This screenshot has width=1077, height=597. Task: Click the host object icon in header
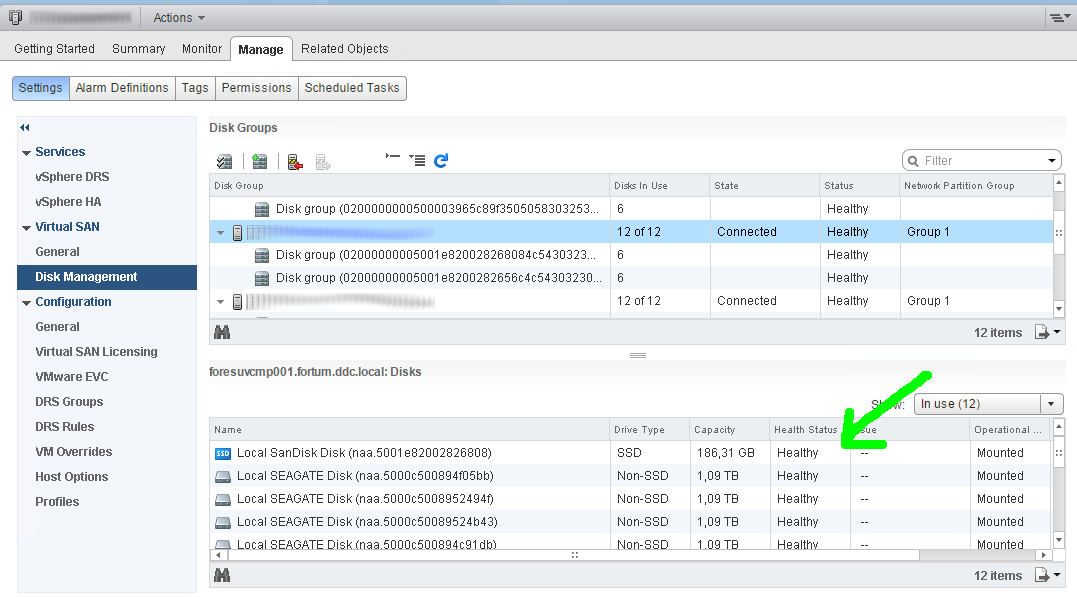pyautogui.click(x=15, y=17)
